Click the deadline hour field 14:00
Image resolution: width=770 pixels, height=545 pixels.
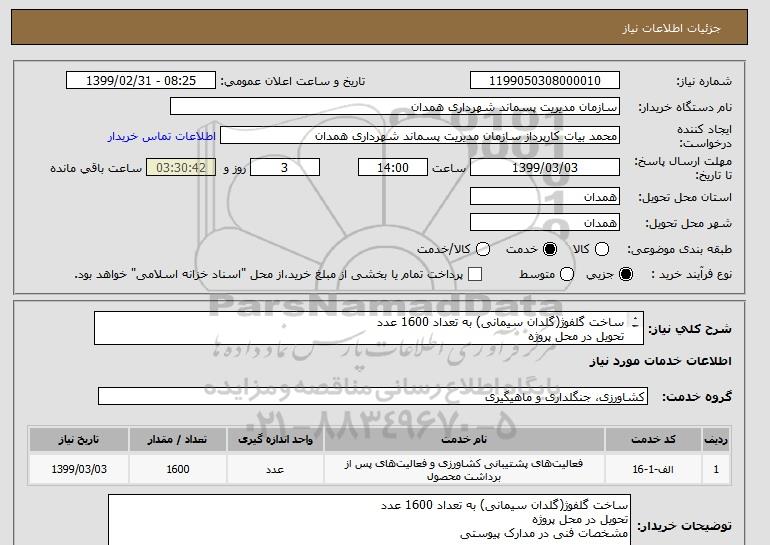pos(393,167)
